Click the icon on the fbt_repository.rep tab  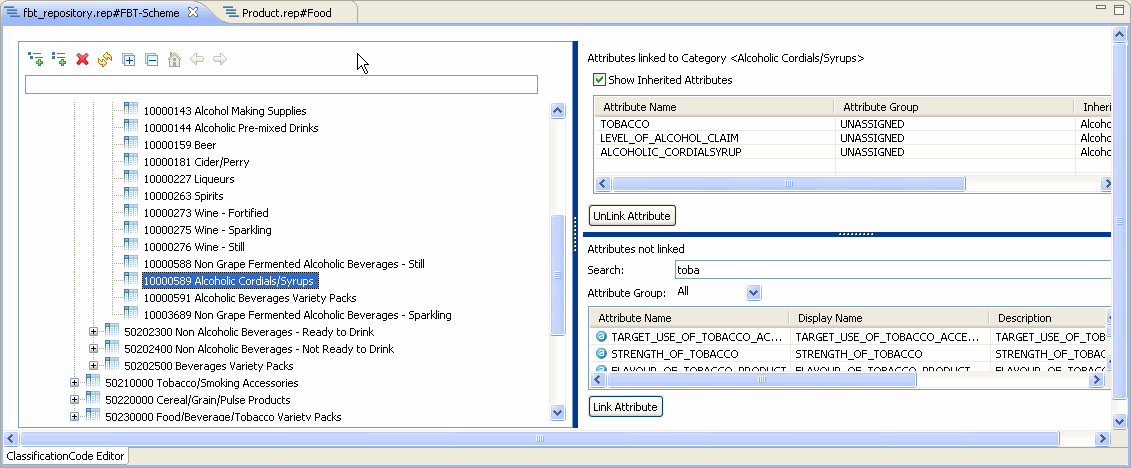(12, 12)
